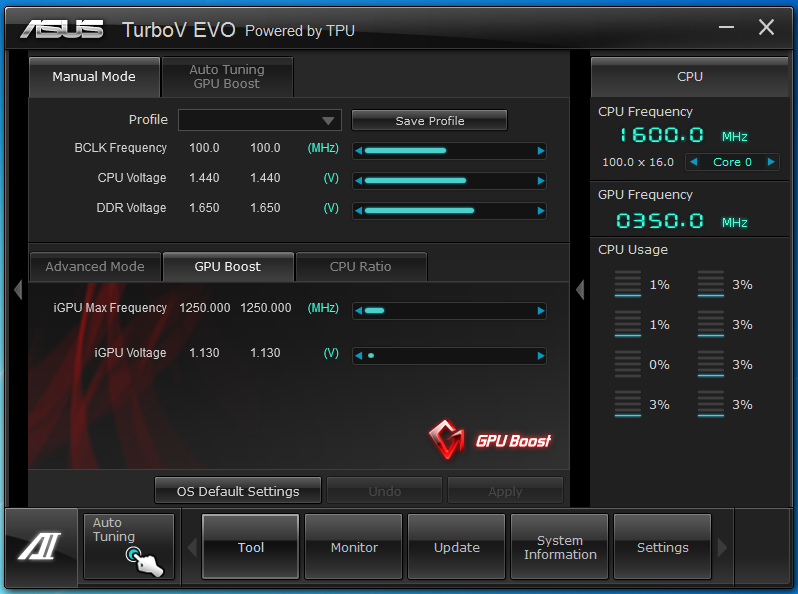Switch to Manual Mode tab
The width and height of the screenshot is (798, 594).
click(94, 77)
